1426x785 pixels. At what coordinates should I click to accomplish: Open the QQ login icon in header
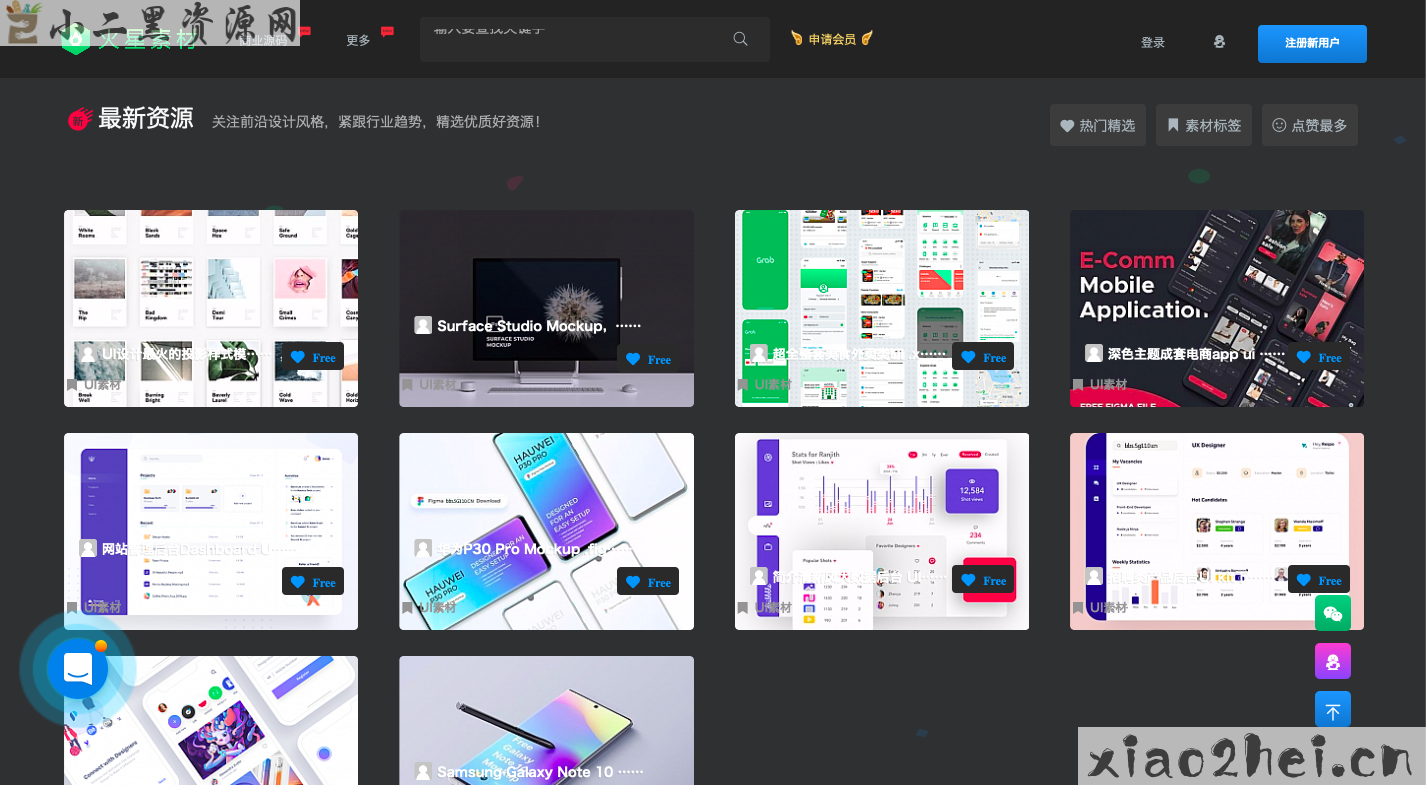click(1219, 42)
